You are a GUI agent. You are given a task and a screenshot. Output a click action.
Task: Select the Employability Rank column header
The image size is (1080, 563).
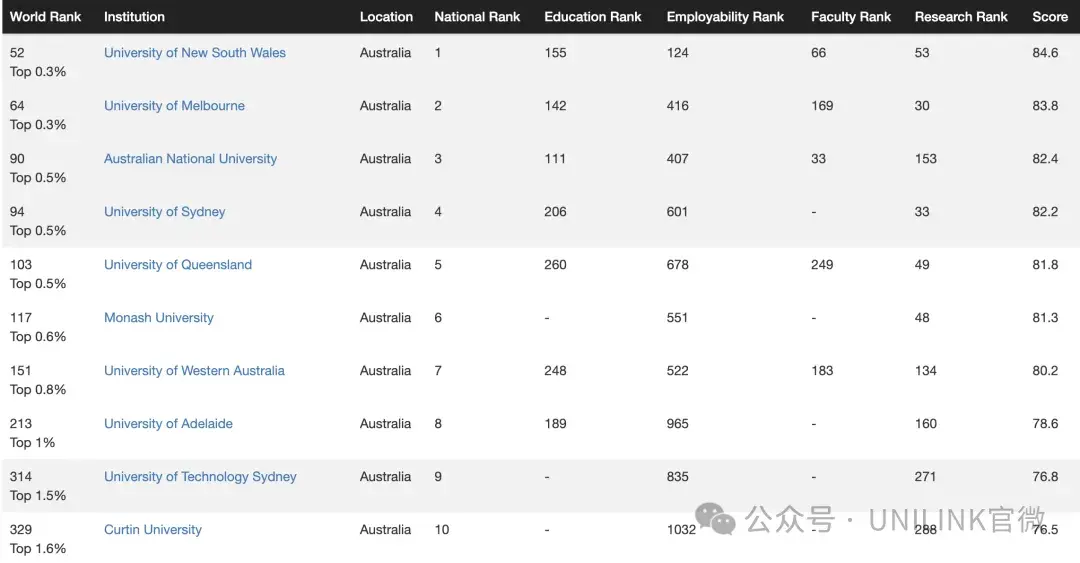pos(725,17)
